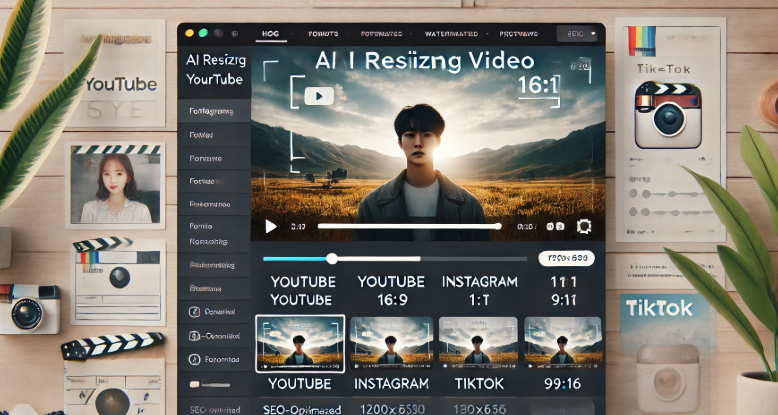Image resolution: width=778 pixels, height=415 pixels.
Task: Click the round handle on the blue slider
Action: [x=332, y=258]
